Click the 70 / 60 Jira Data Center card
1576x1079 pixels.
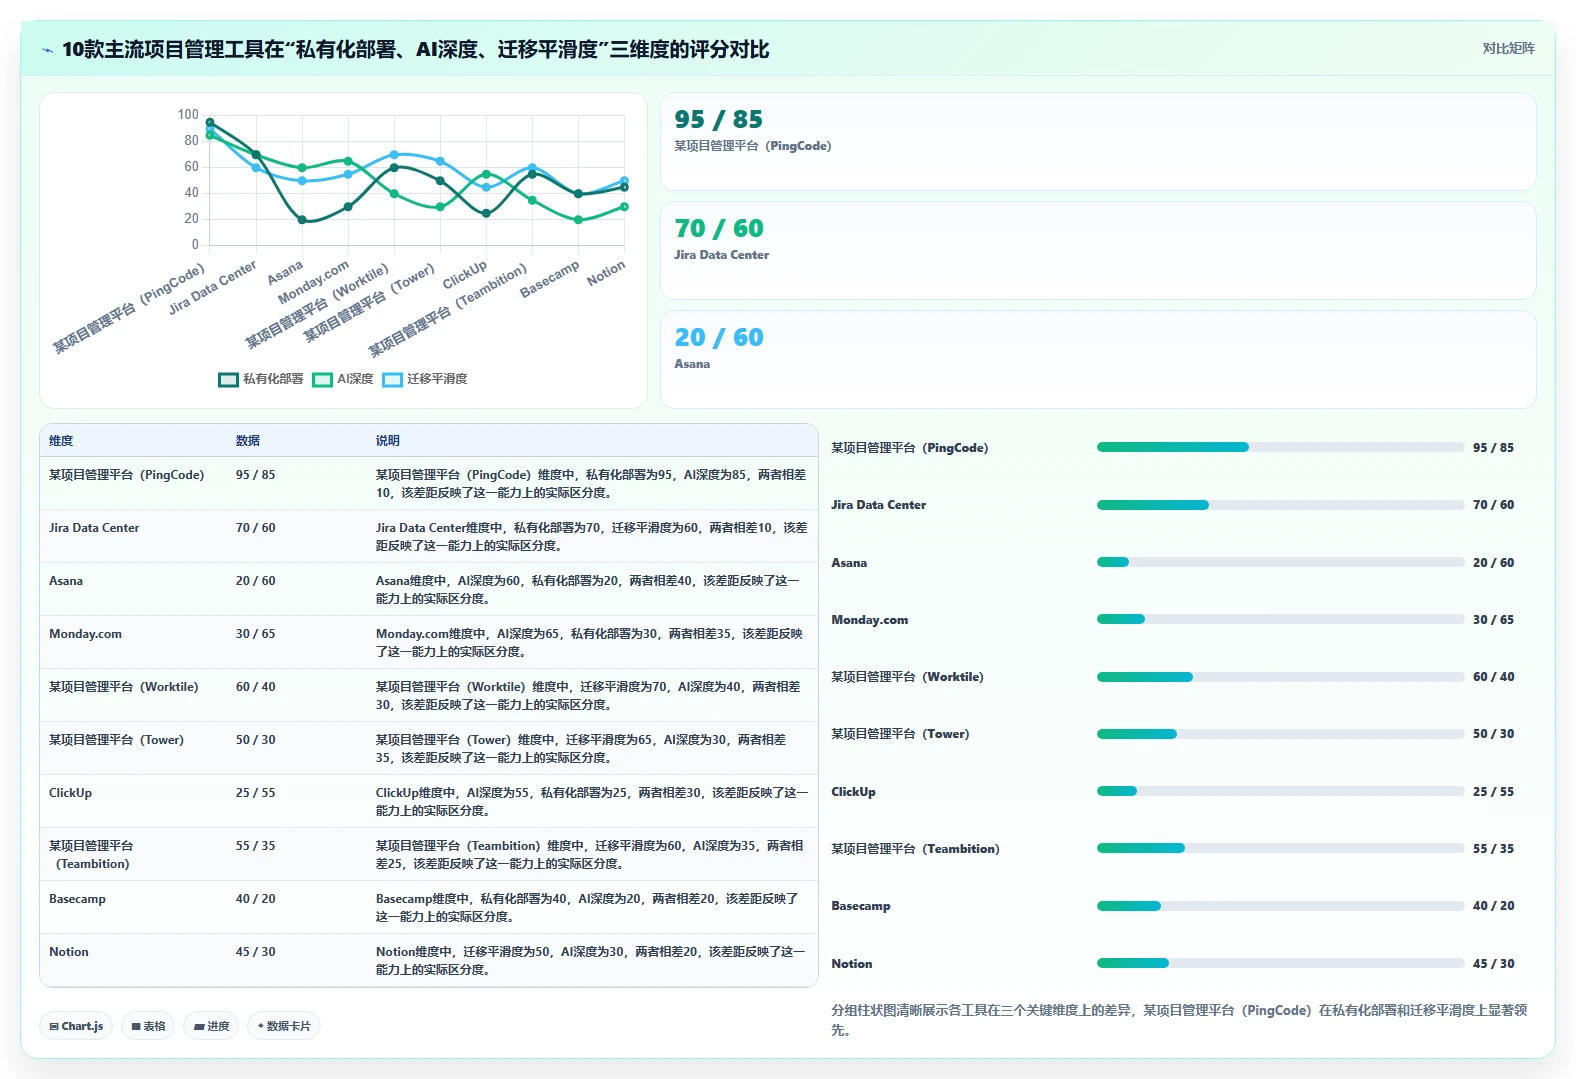[x=1098, y=251]
